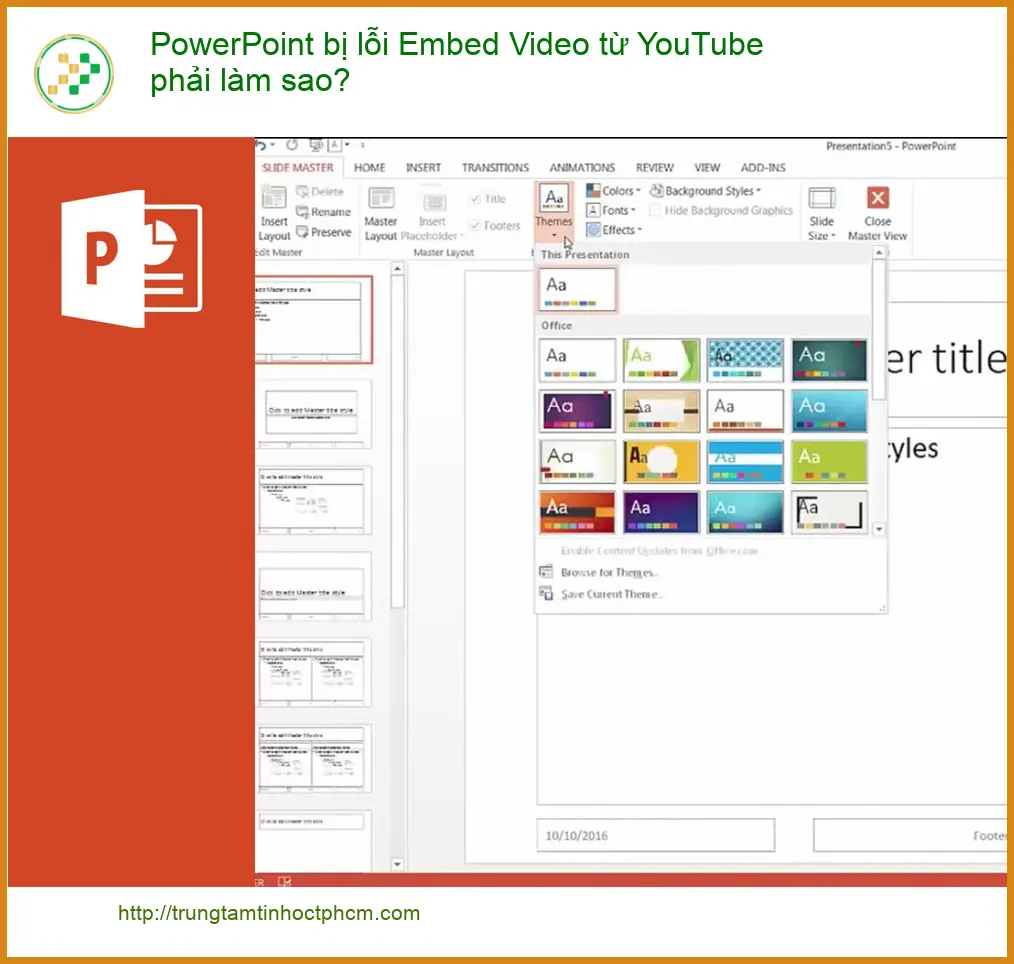Click the PowerPoint logo on the orange panel
This screenshot has height=964, width=1014.
point(132,259)
